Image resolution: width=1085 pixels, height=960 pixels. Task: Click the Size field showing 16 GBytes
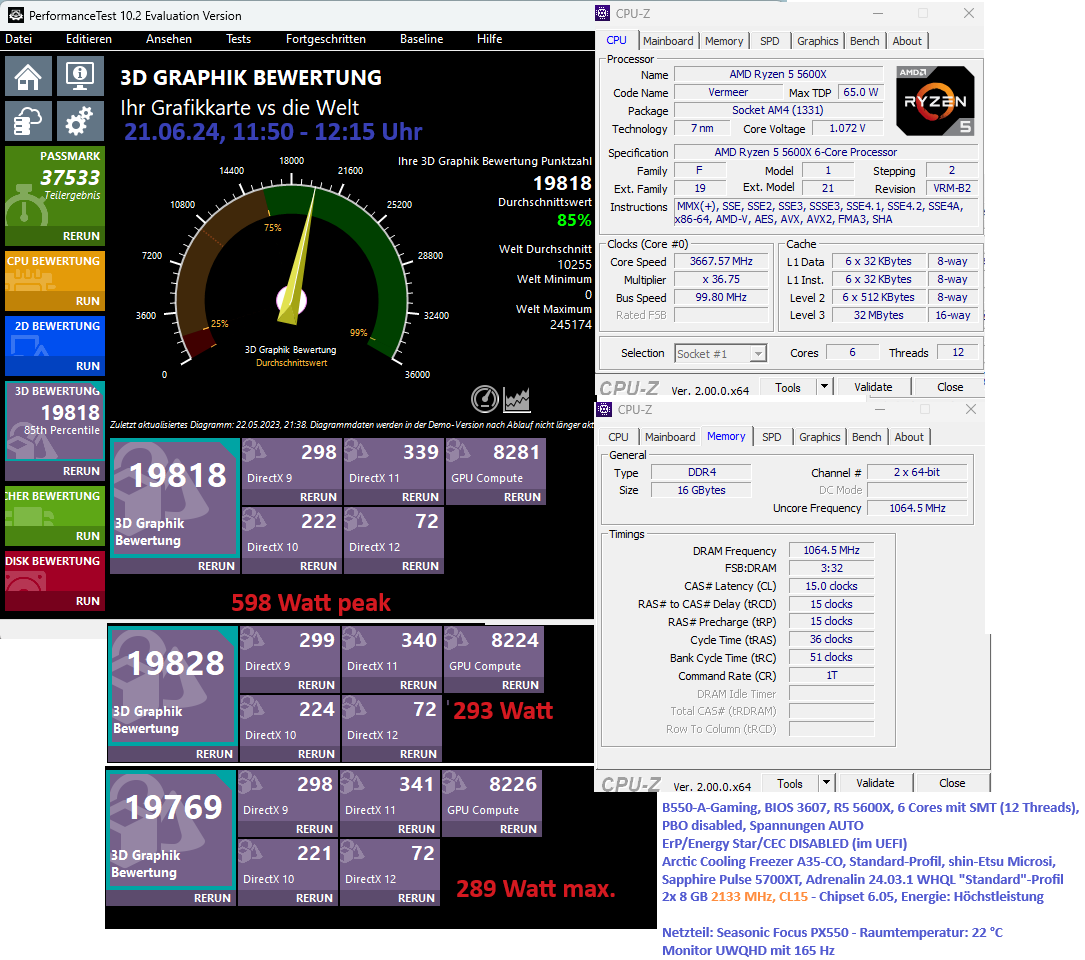[x=701, y=490]
